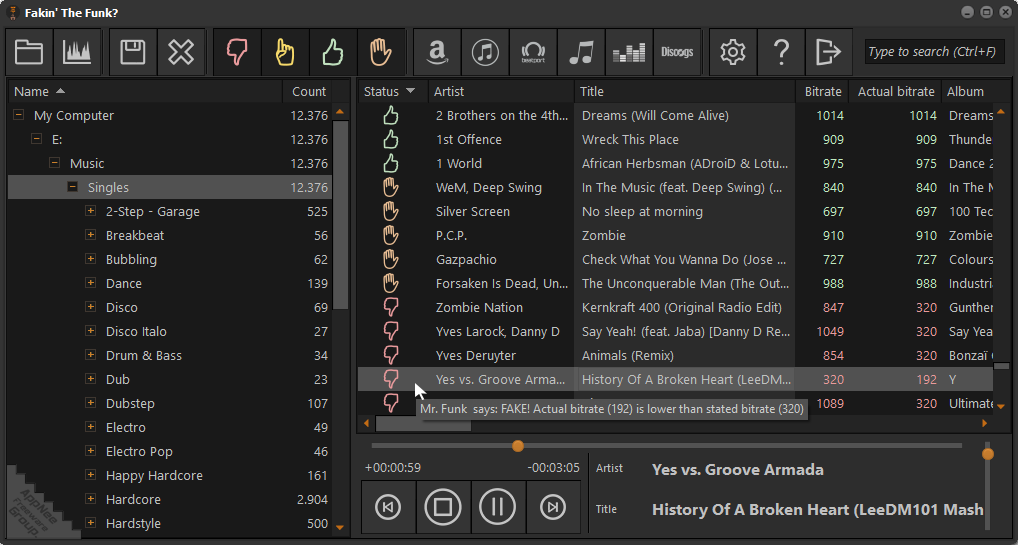Skip to the next track

coord(552,507)
